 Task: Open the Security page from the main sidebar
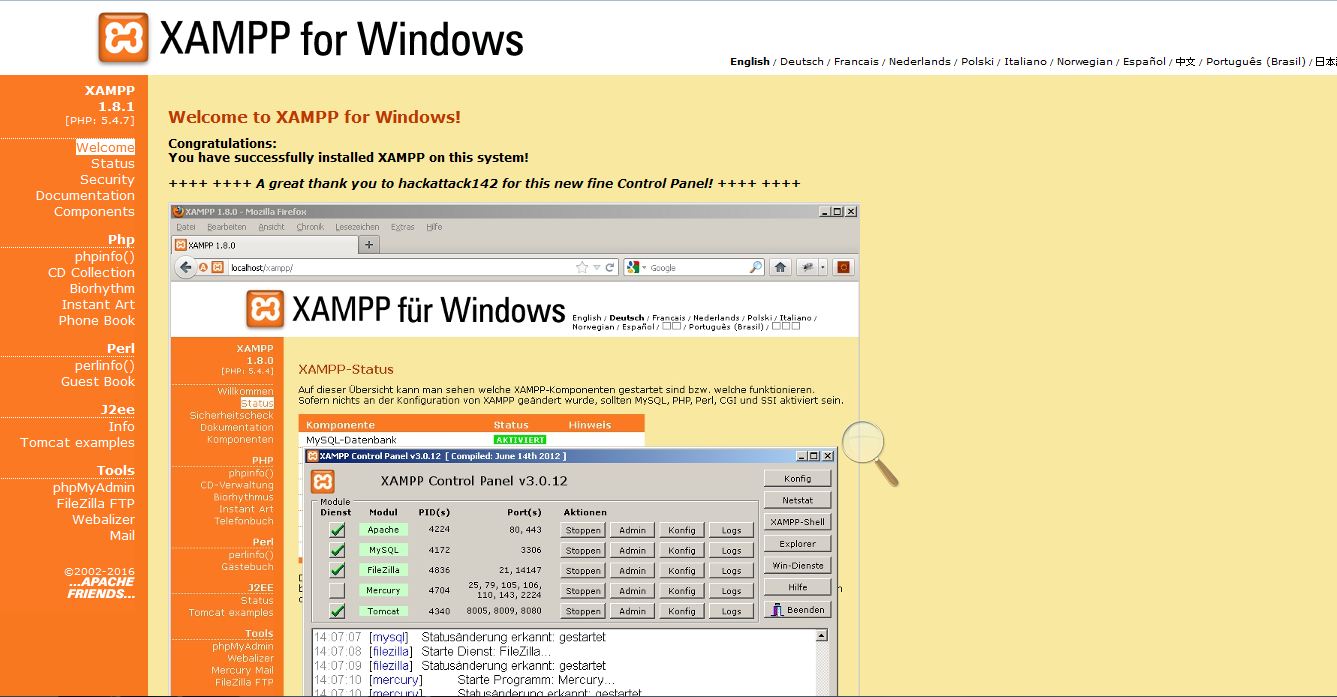pyautogui.click(x=107, y=179)
